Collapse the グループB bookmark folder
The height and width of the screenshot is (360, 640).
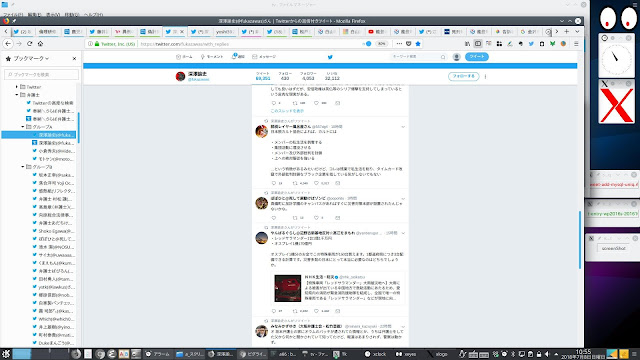23,167
